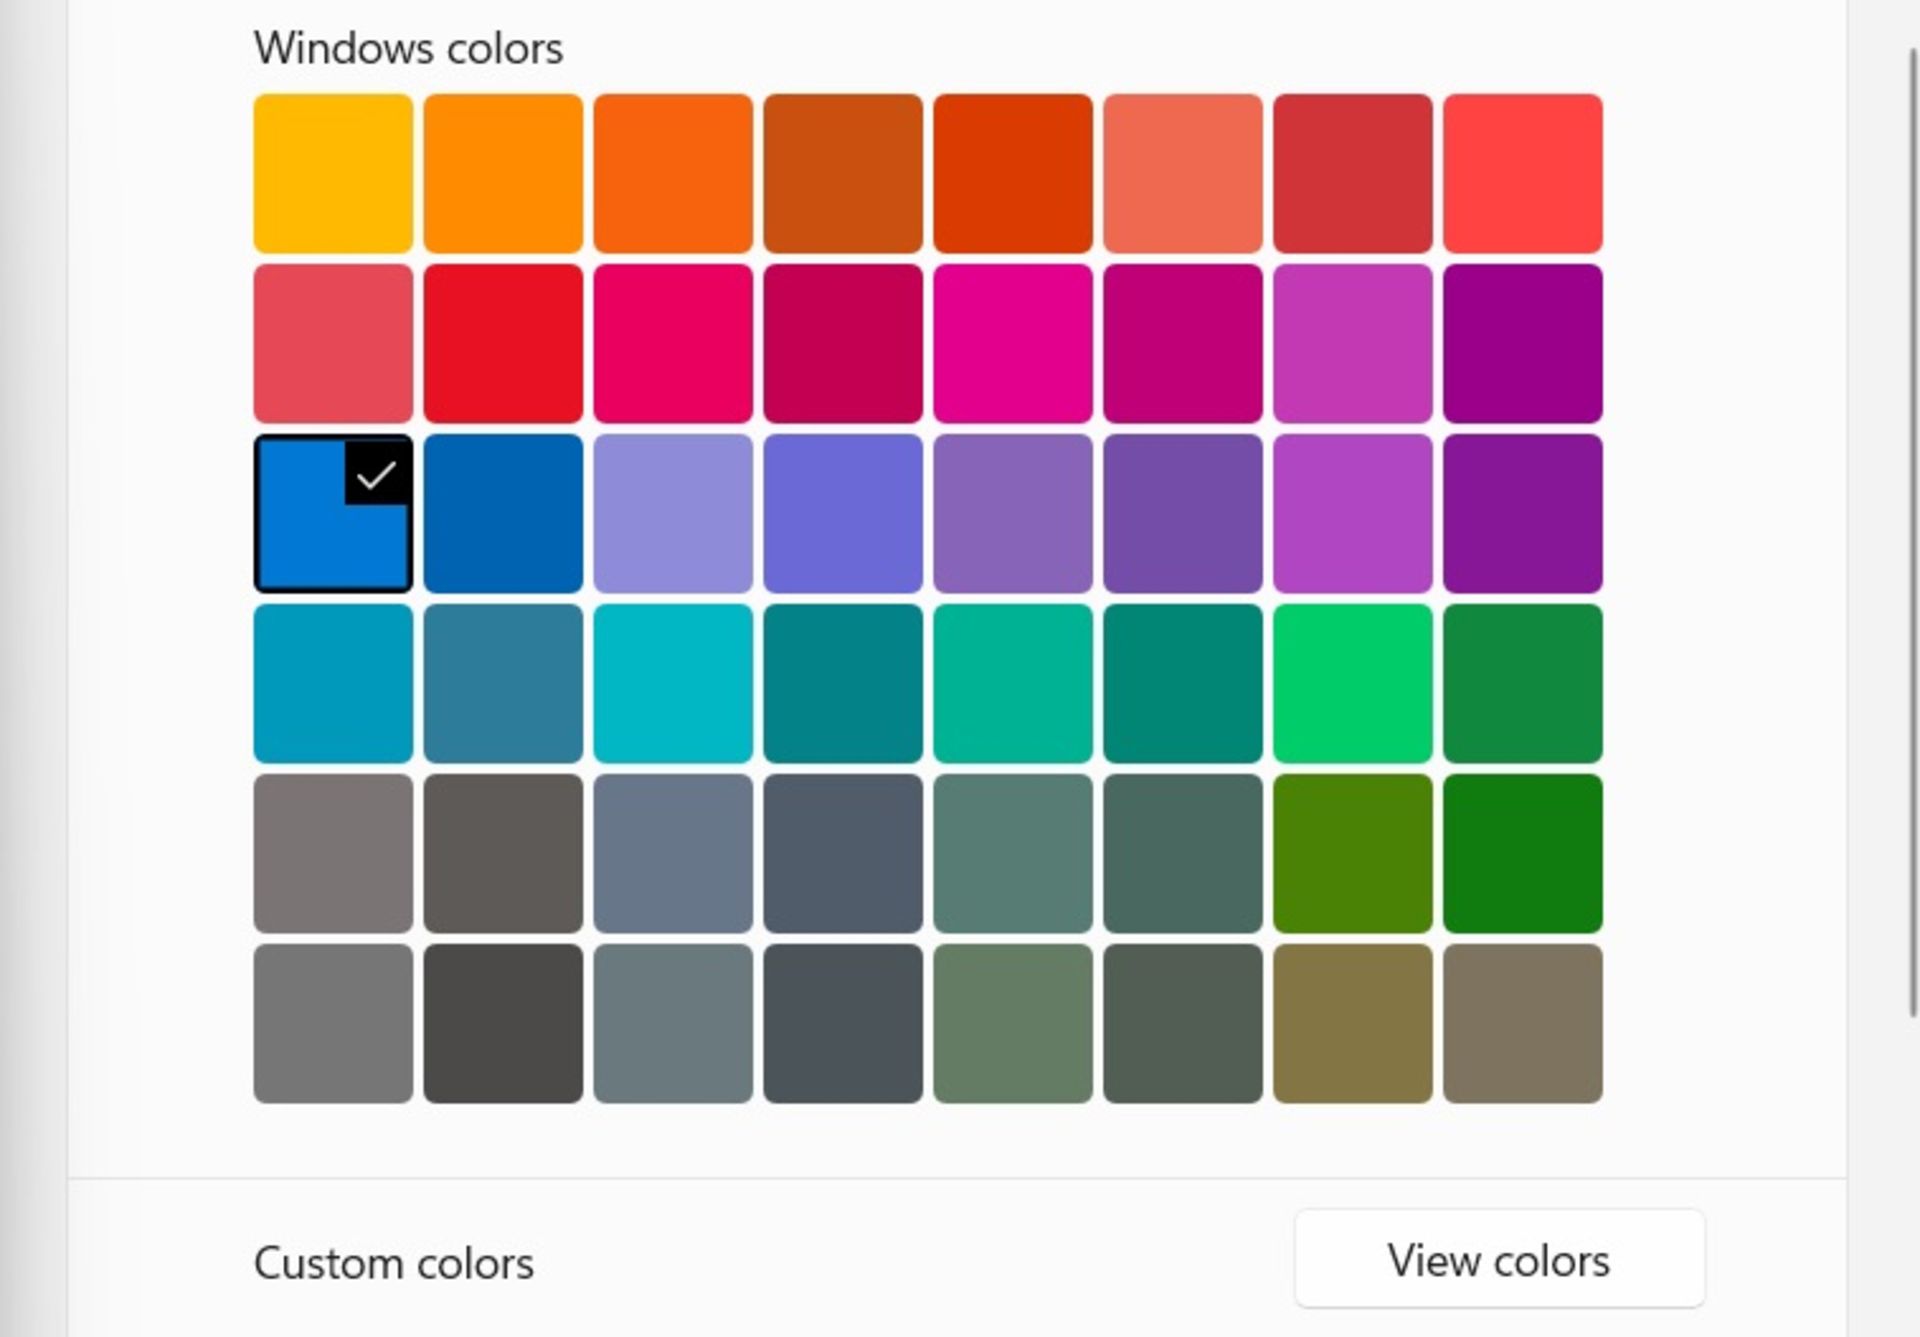
Task: Choose the light lavender periwinkle swatch
Action: tap(673, 513)
